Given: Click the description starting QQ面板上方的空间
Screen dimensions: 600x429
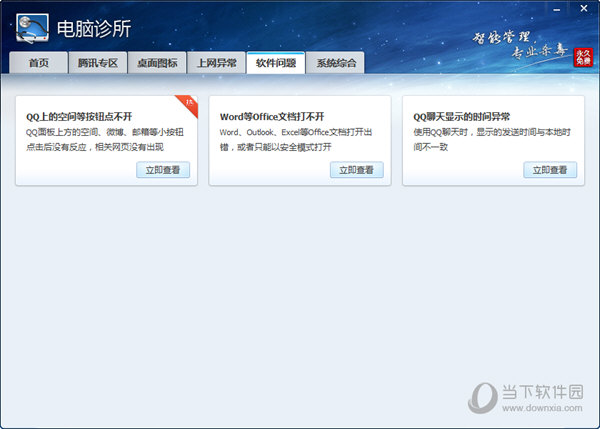Looking at the screenshot, I should pyautogui.click(x=105, y=139).
